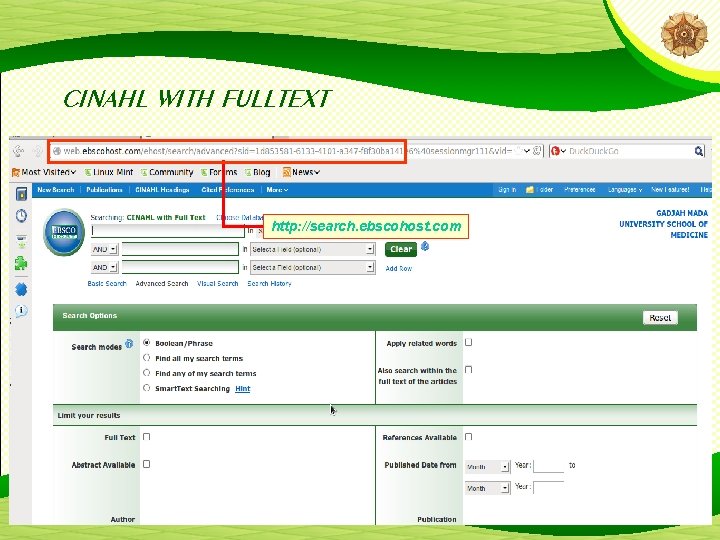Click the globe site-identity icon in address bar
The width and height of the screenshot is (720, 540).
[57, 151]
